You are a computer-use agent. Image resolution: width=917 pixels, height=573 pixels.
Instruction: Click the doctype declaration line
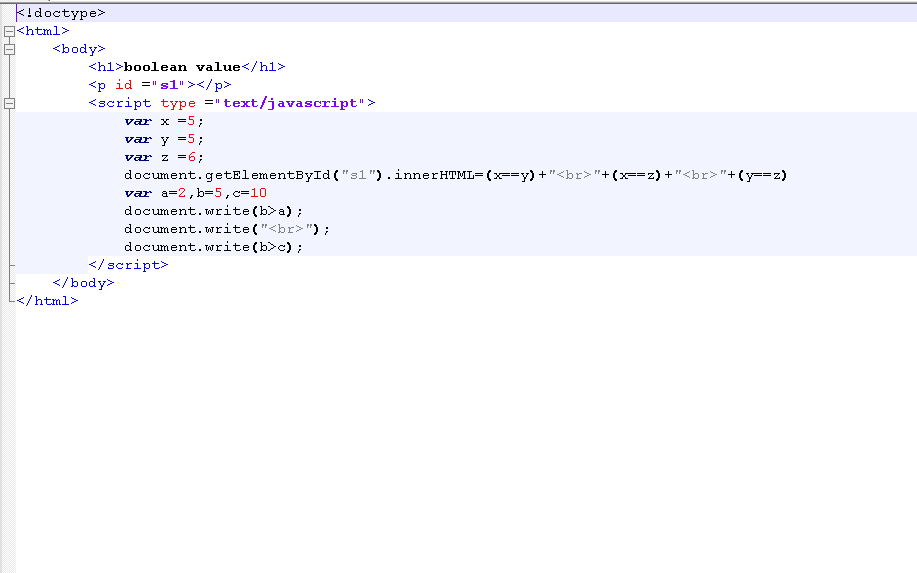click(60, 13)
